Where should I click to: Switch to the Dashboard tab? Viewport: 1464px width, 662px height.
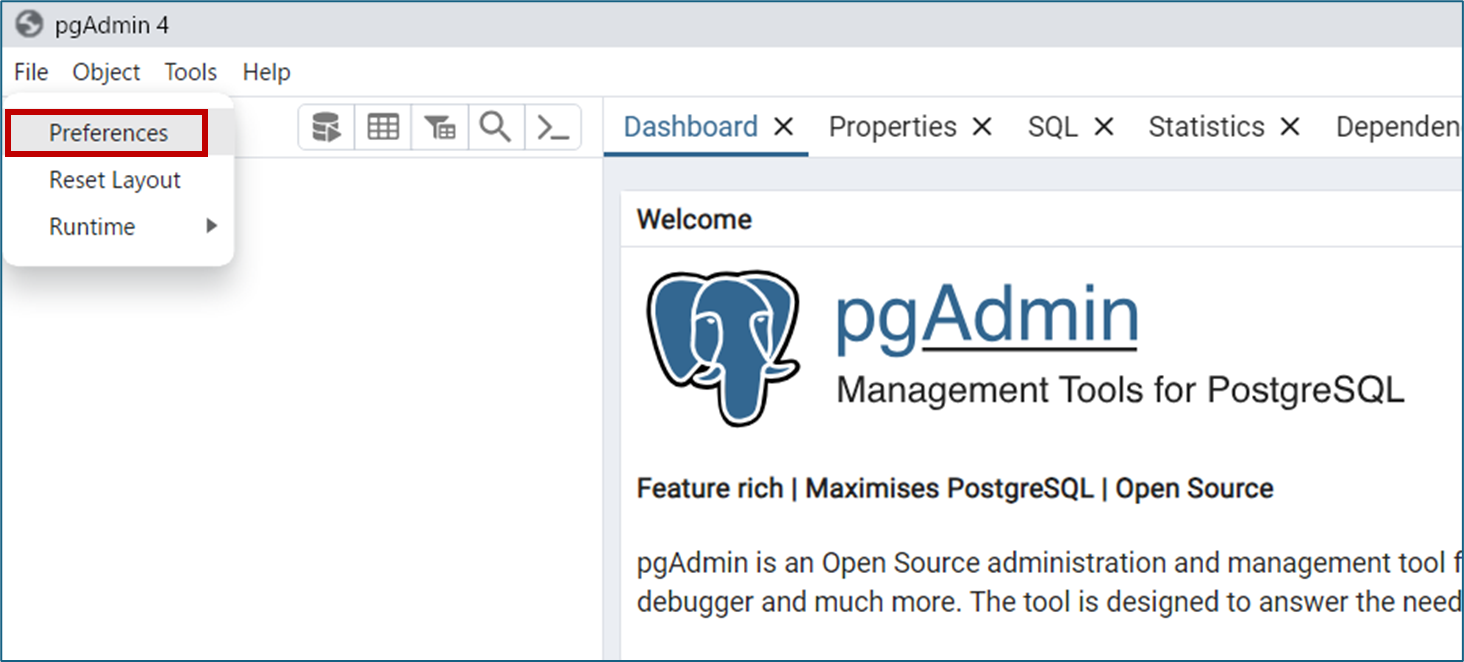pyautogui.click(x=691, y=127)
